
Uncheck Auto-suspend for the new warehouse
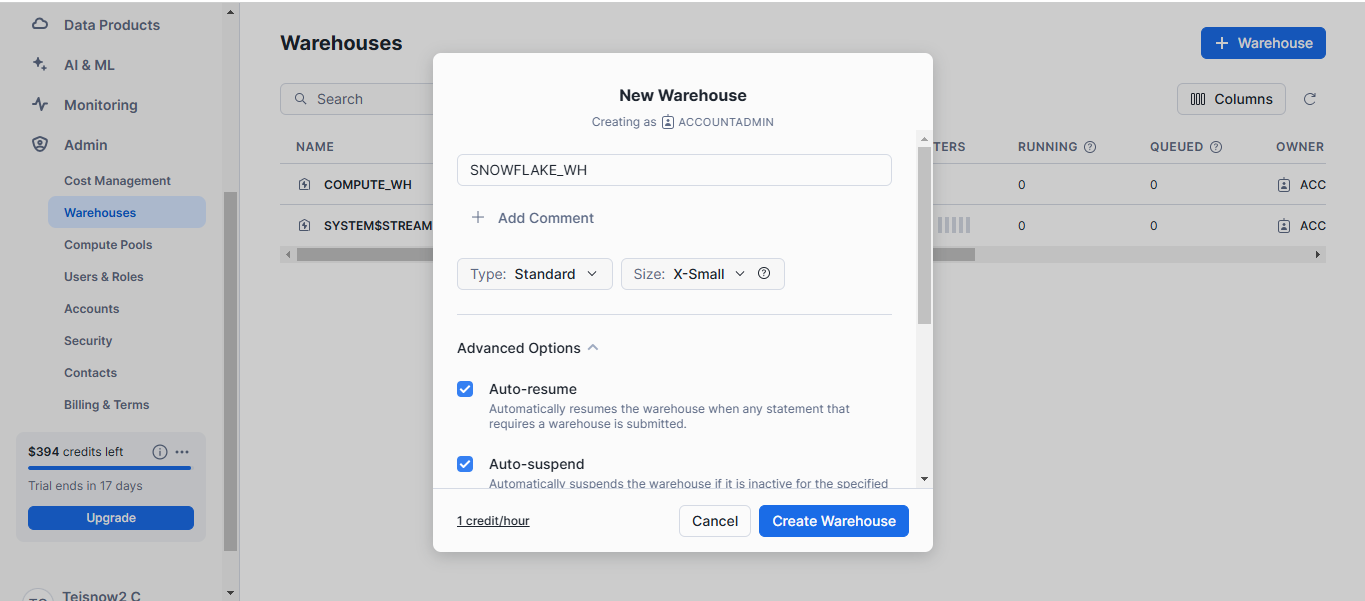465,463
